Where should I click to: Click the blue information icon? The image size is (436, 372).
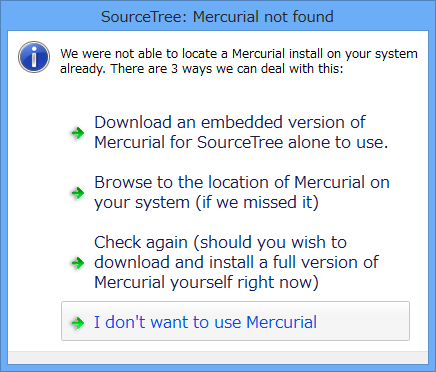(x=34, y=57)
